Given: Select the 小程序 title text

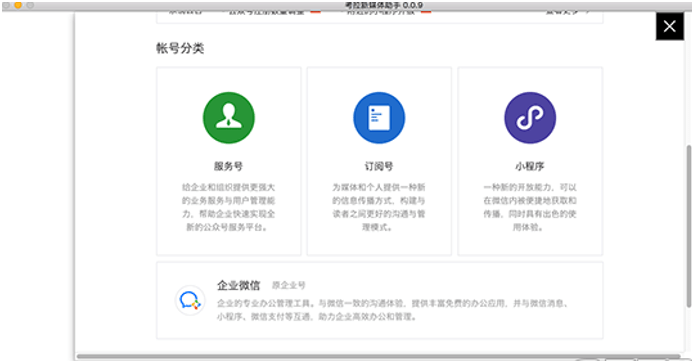Looking at the screenshot, I should click(530, 166).
